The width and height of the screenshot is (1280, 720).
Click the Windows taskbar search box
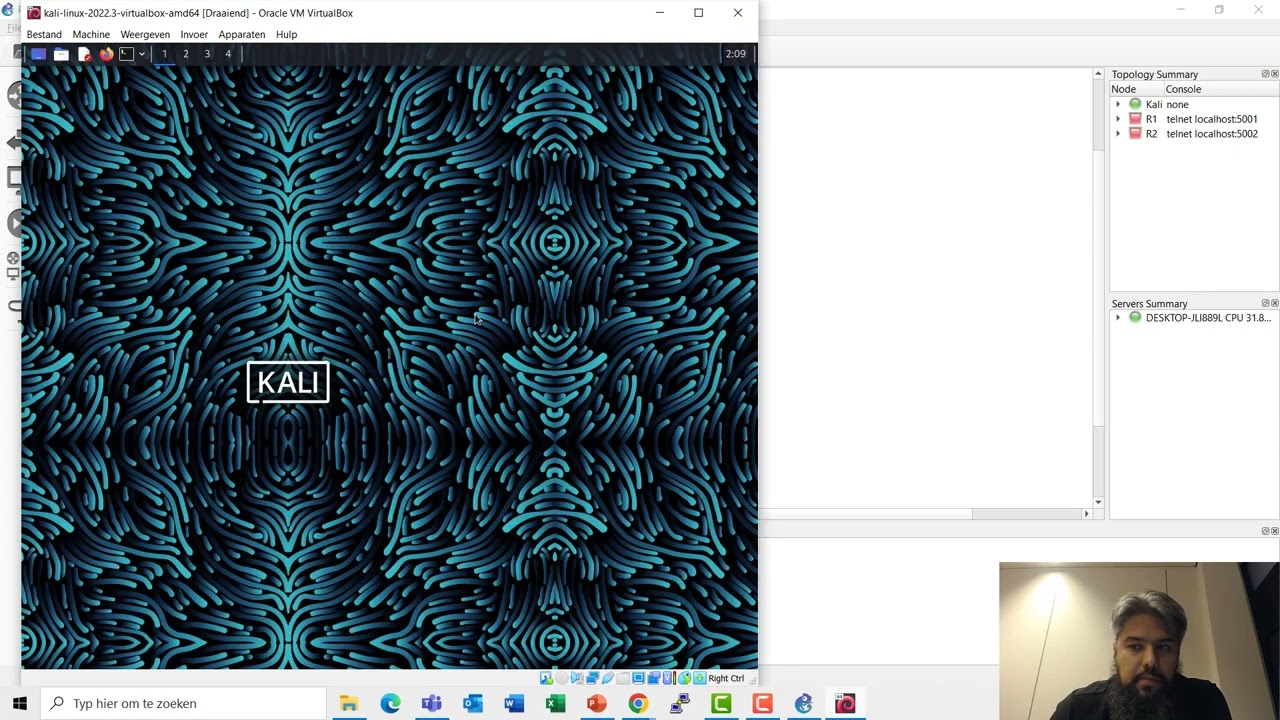coord(184,703)
